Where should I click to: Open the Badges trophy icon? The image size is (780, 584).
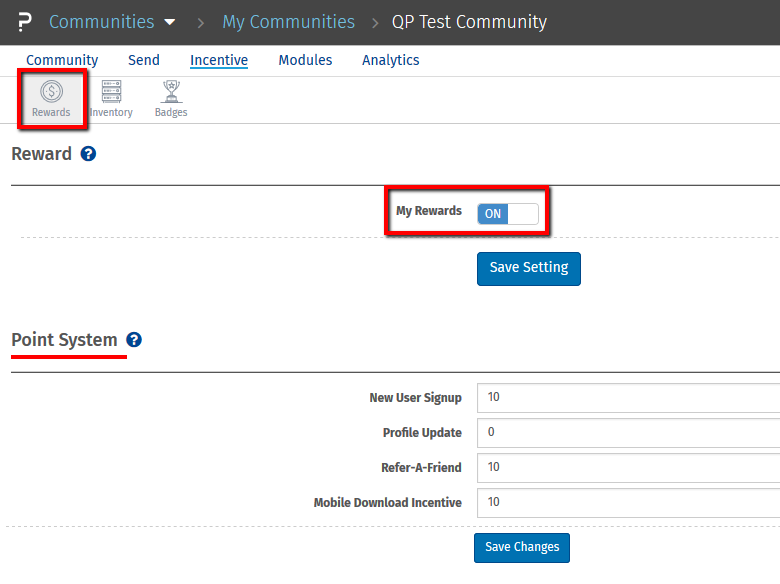coord(171,99)
